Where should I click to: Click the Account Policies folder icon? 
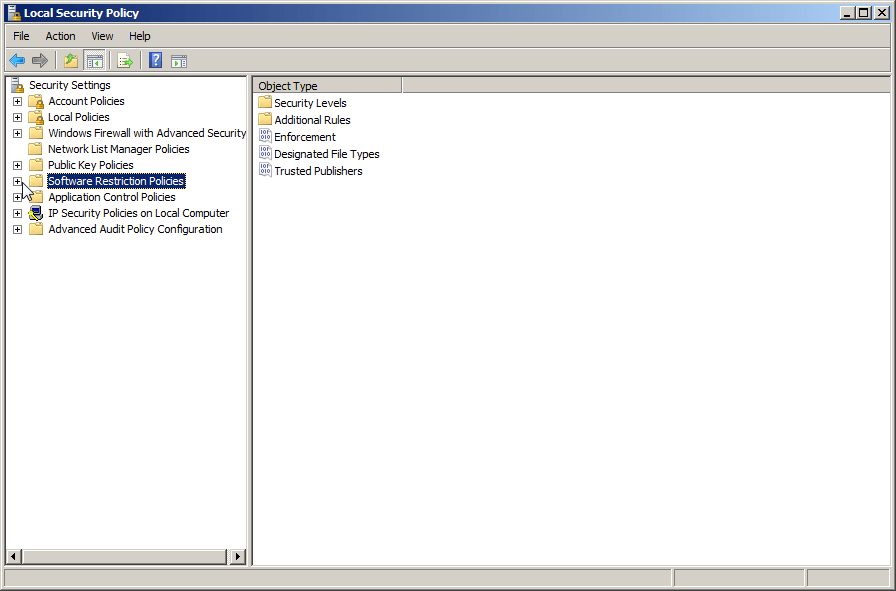point(36,101)
